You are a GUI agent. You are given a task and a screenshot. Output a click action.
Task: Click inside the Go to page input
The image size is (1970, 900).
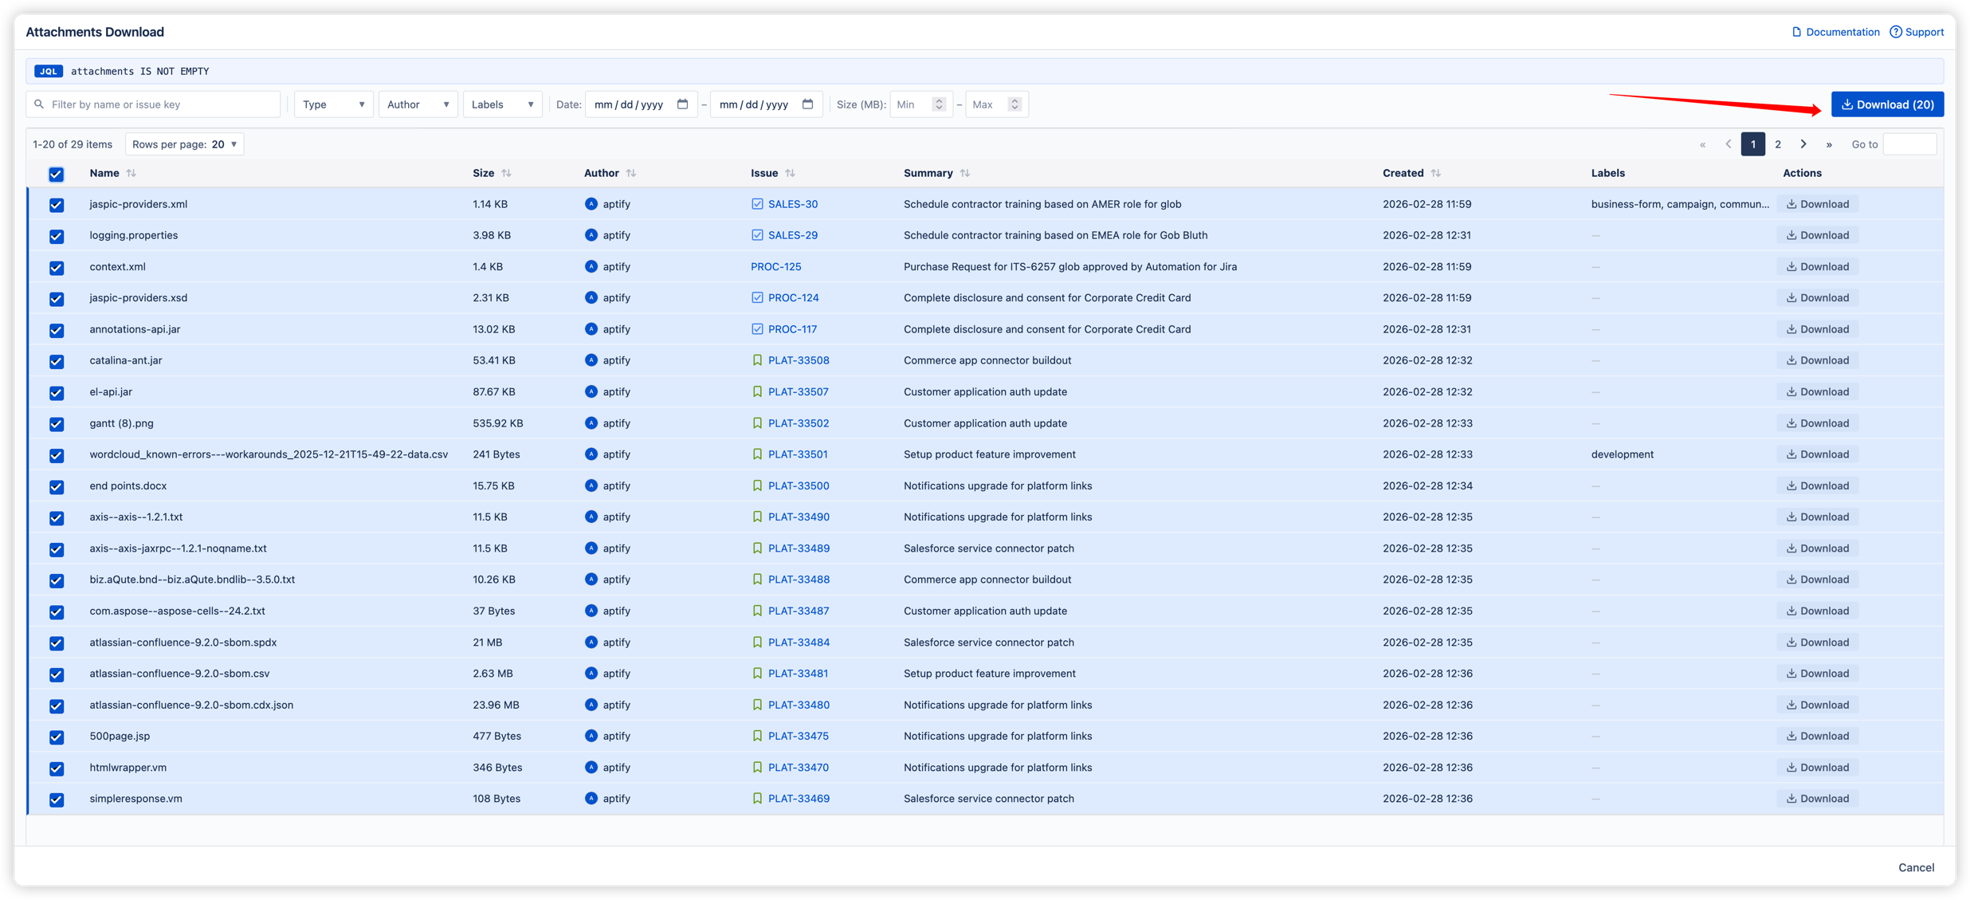[1909, 143]
